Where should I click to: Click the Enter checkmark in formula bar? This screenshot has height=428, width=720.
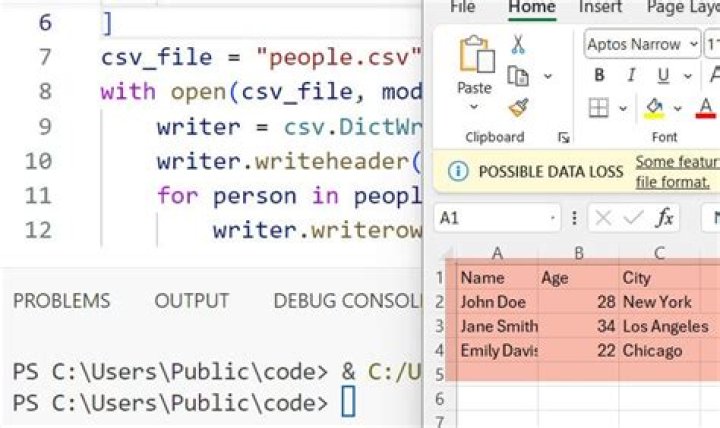(633, 217)
